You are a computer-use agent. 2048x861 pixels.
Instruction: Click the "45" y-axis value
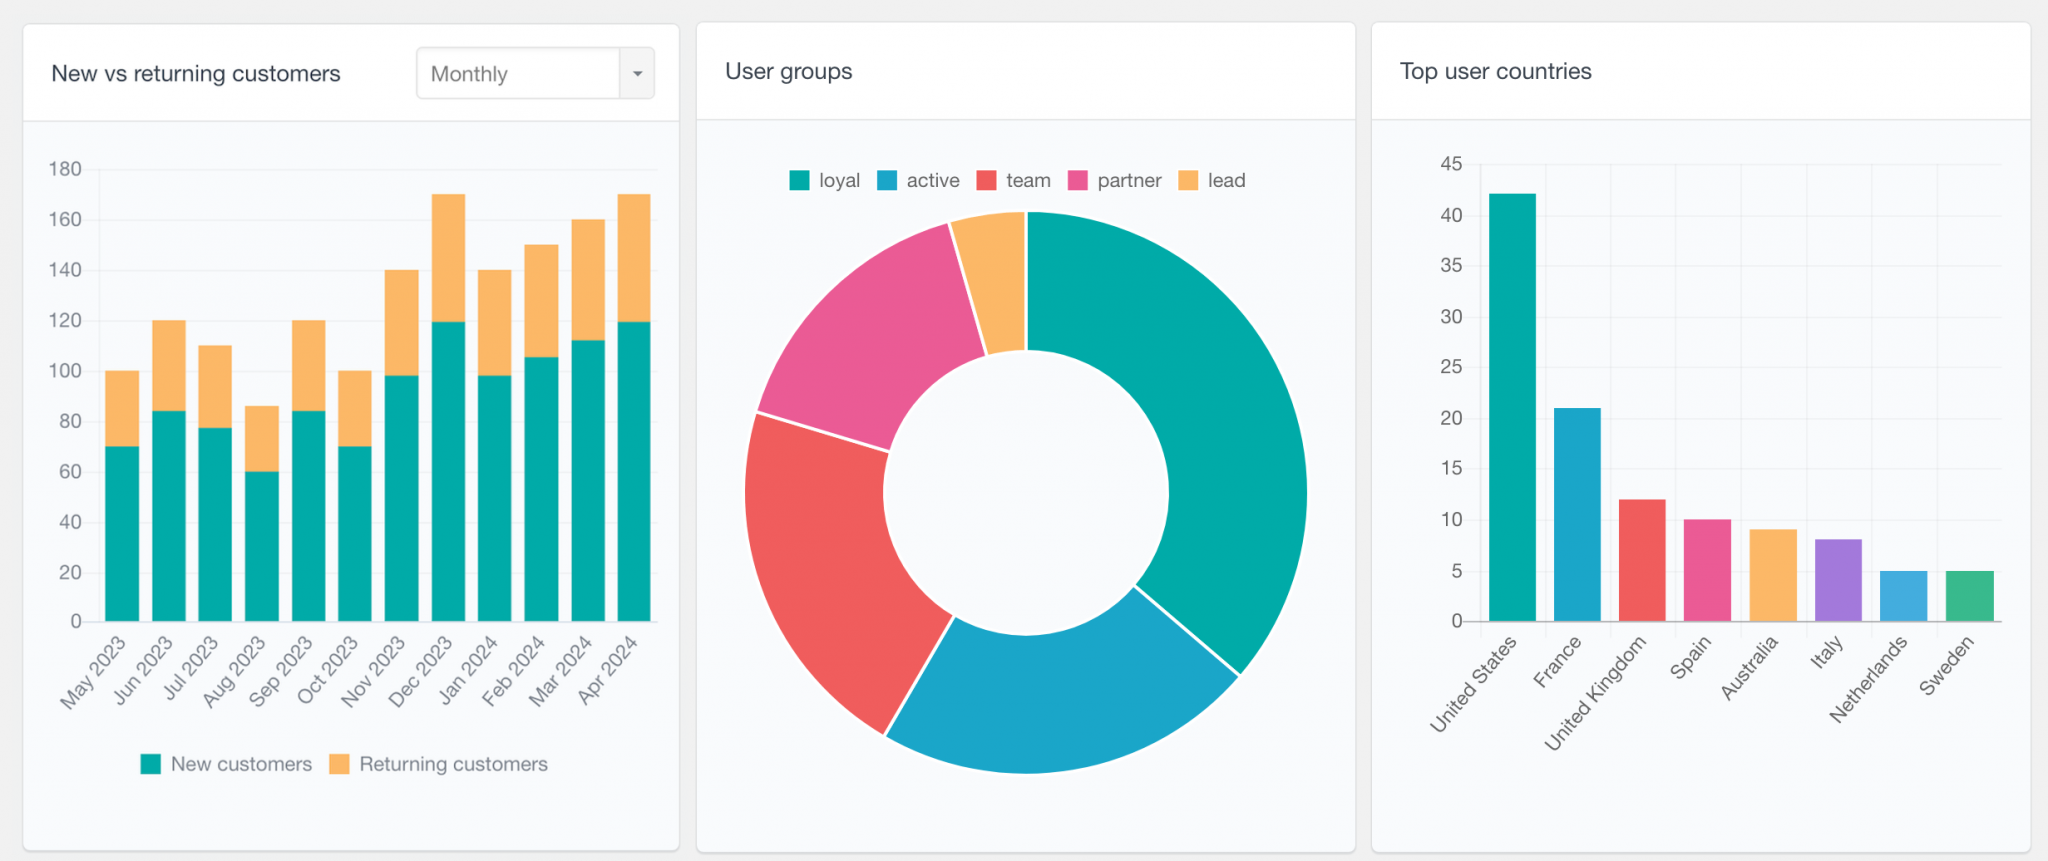[1451, 164]
